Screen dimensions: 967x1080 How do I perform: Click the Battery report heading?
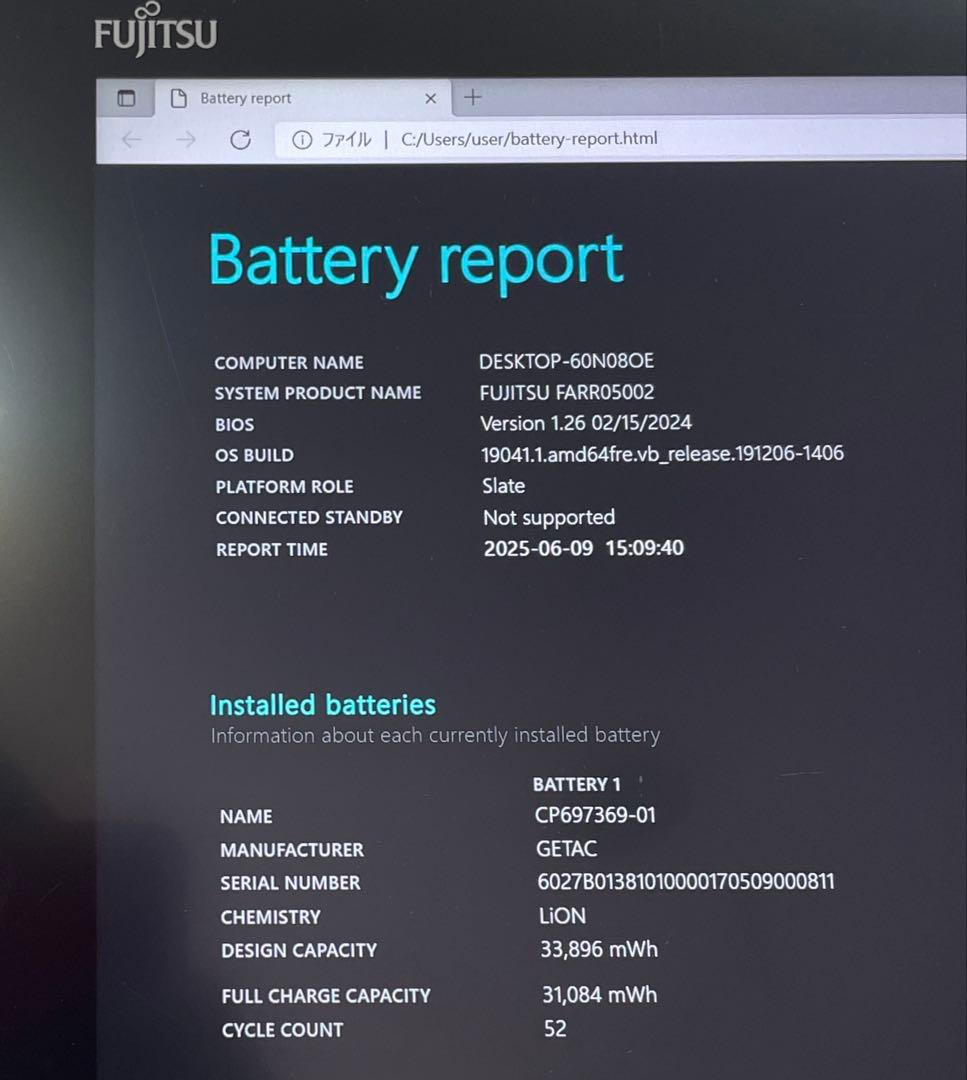click(416, 262)
